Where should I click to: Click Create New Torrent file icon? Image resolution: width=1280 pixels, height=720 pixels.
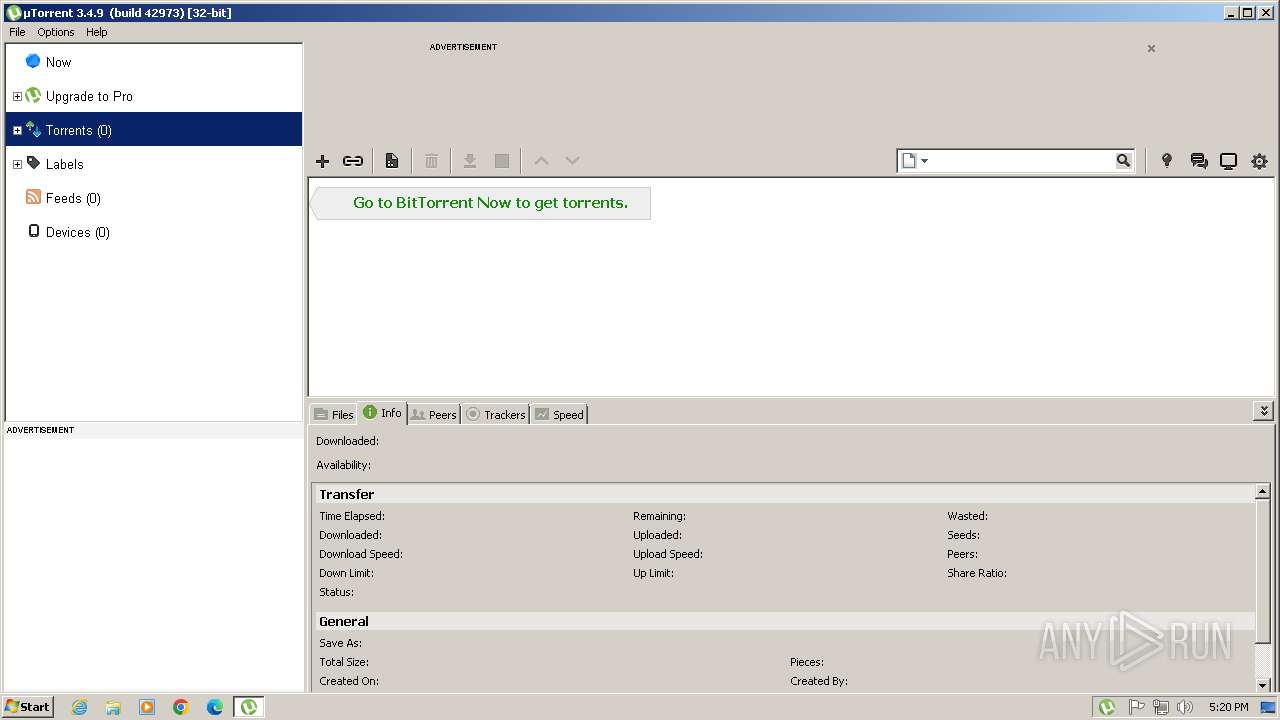pyautogui.click(x=392, y=161)
